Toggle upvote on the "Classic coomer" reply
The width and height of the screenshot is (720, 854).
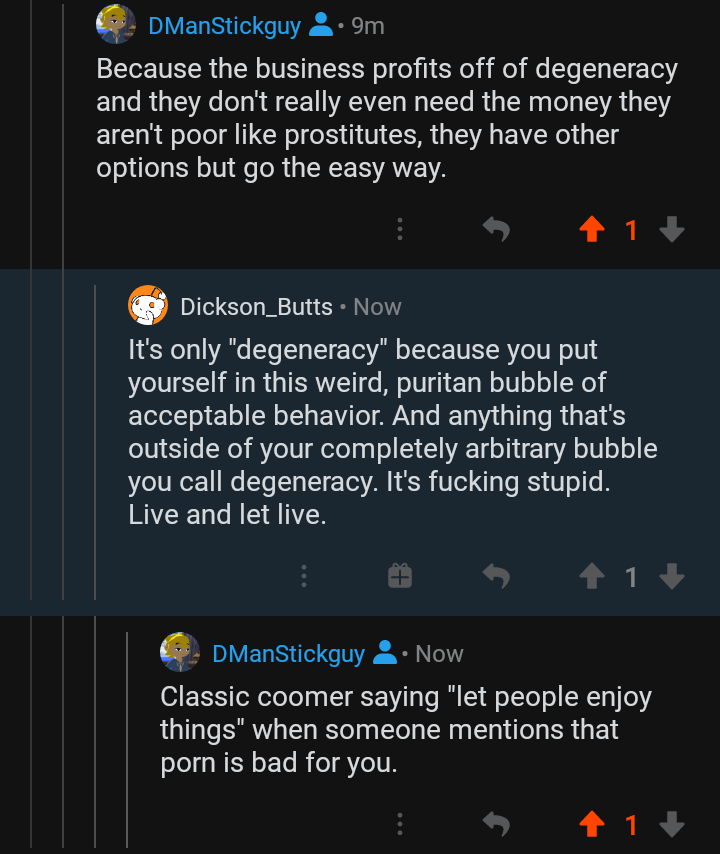(x=592, y=824)
